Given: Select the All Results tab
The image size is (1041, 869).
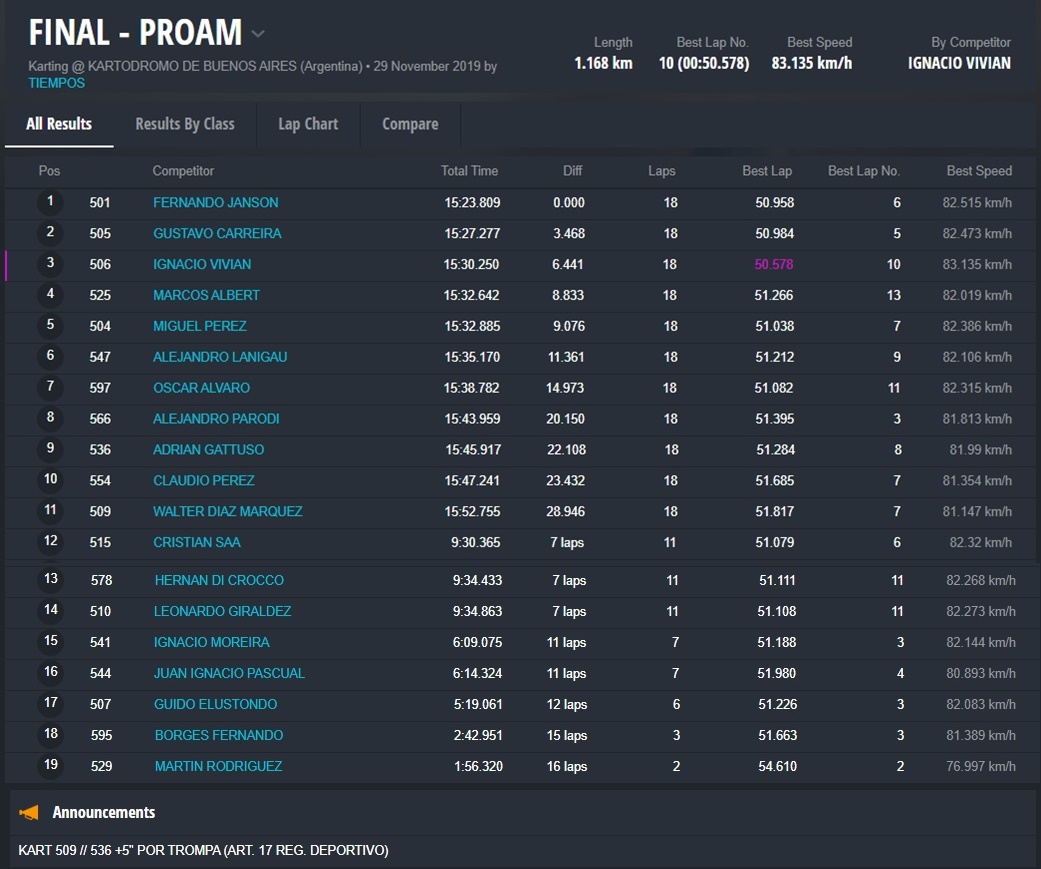Looking at the screenshot, I should (59, 124).
